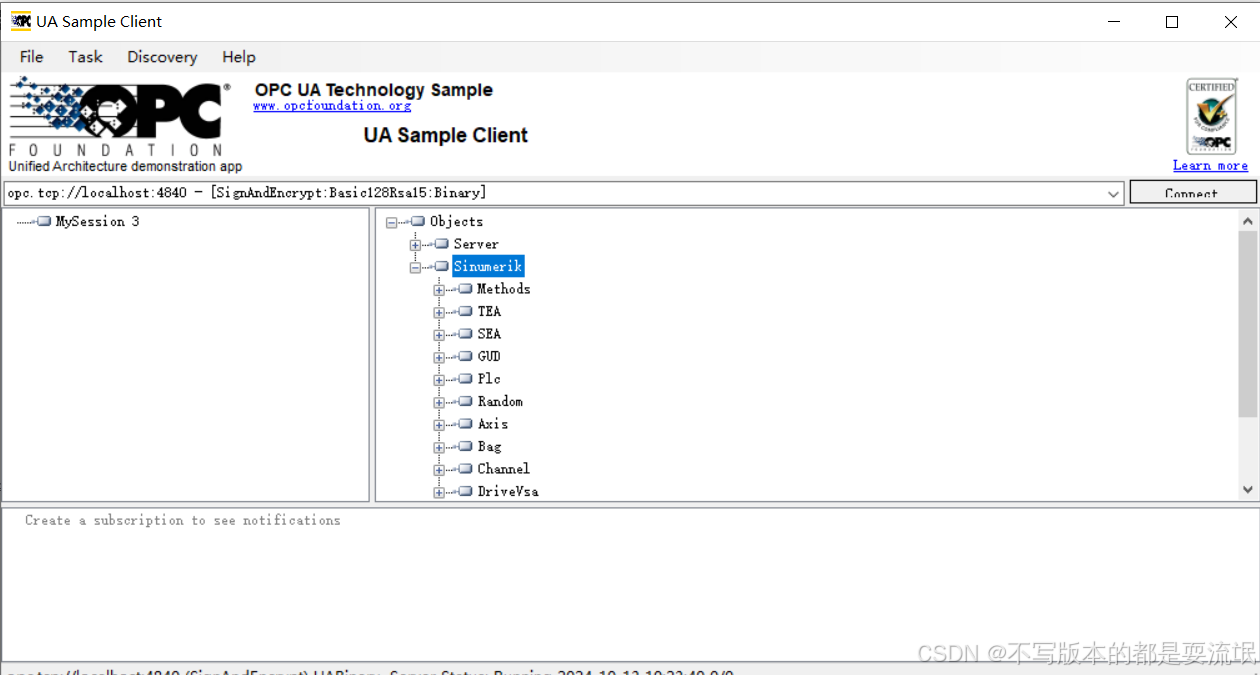Minimize the UA Sample Client window
The height and width of the screenshot is (675, 1260).
[1114, 22]
